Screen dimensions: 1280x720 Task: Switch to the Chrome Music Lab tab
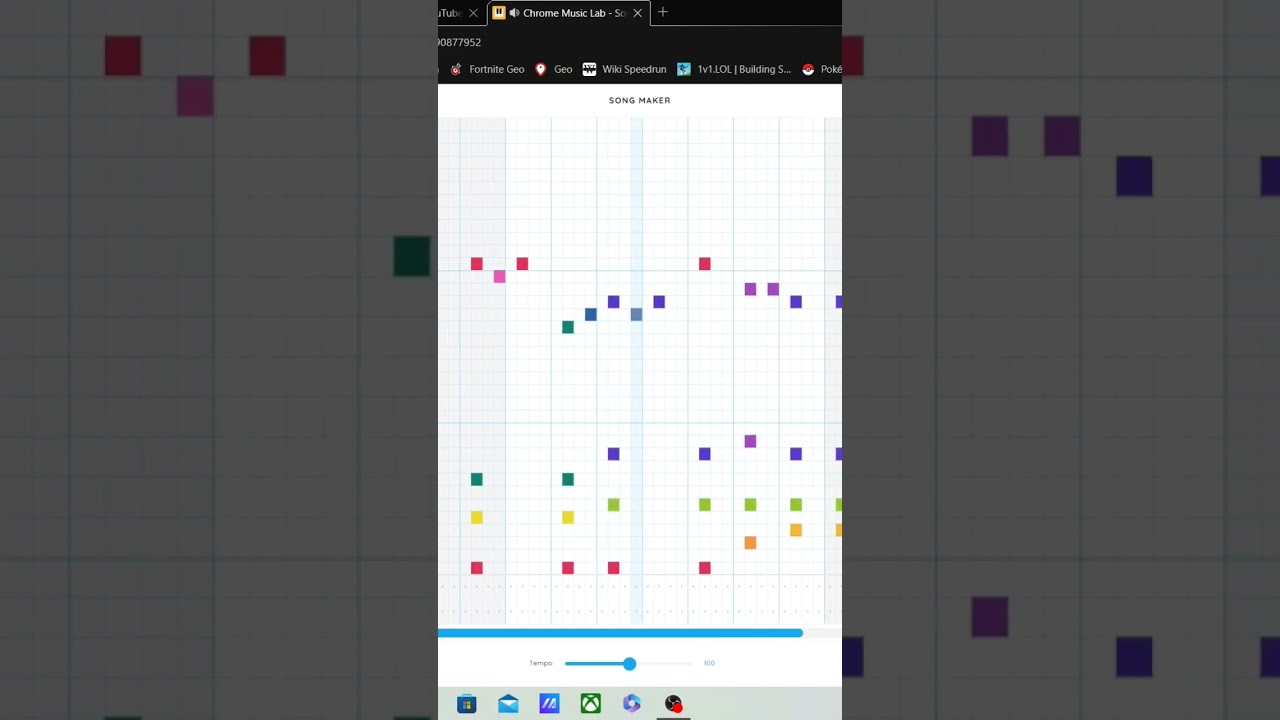(x=568, y=13)
